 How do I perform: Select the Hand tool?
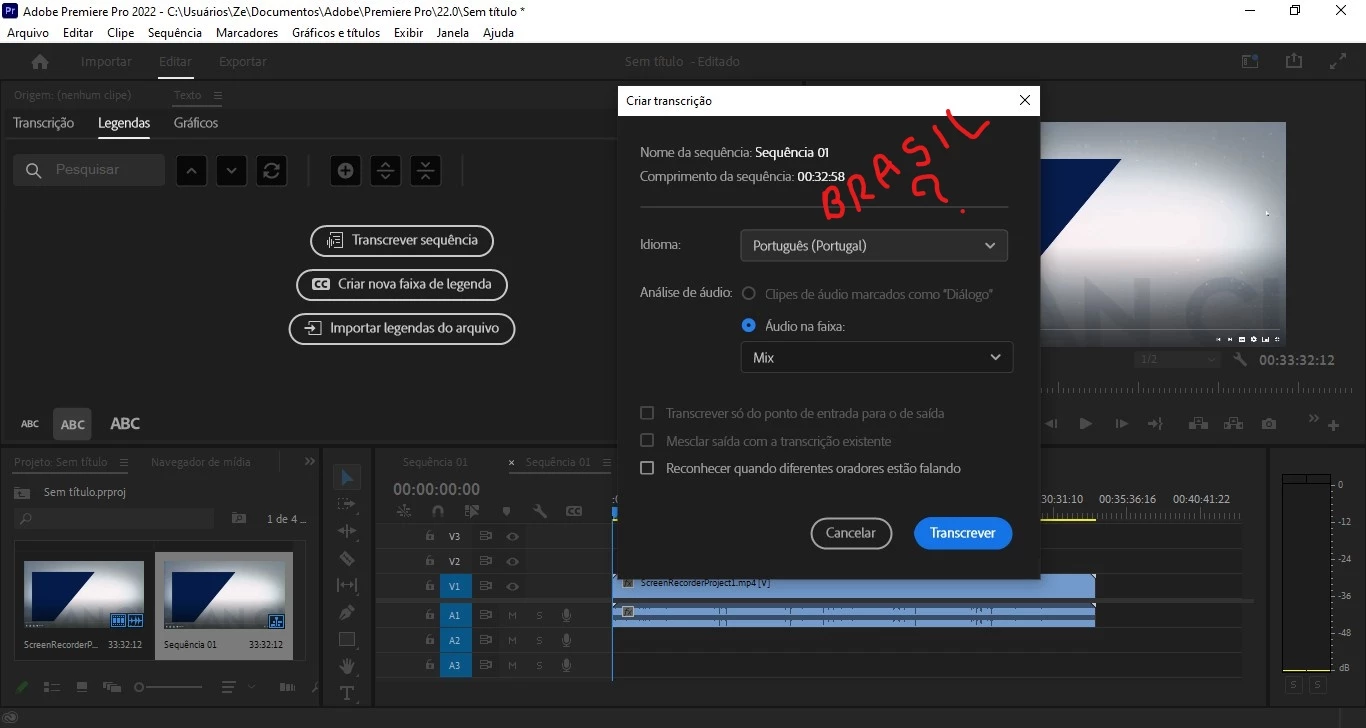(347, 666)
